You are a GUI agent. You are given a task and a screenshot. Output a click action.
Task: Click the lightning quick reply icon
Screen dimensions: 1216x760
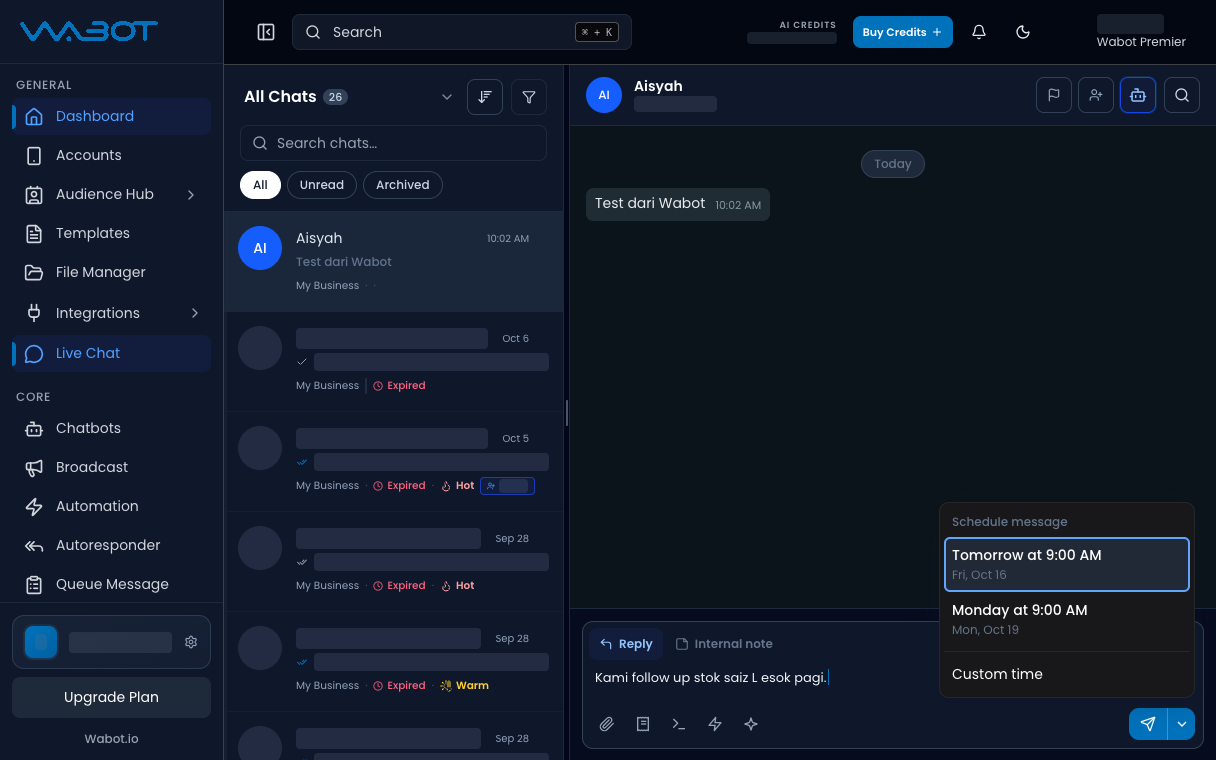click(x=715, y=724)
